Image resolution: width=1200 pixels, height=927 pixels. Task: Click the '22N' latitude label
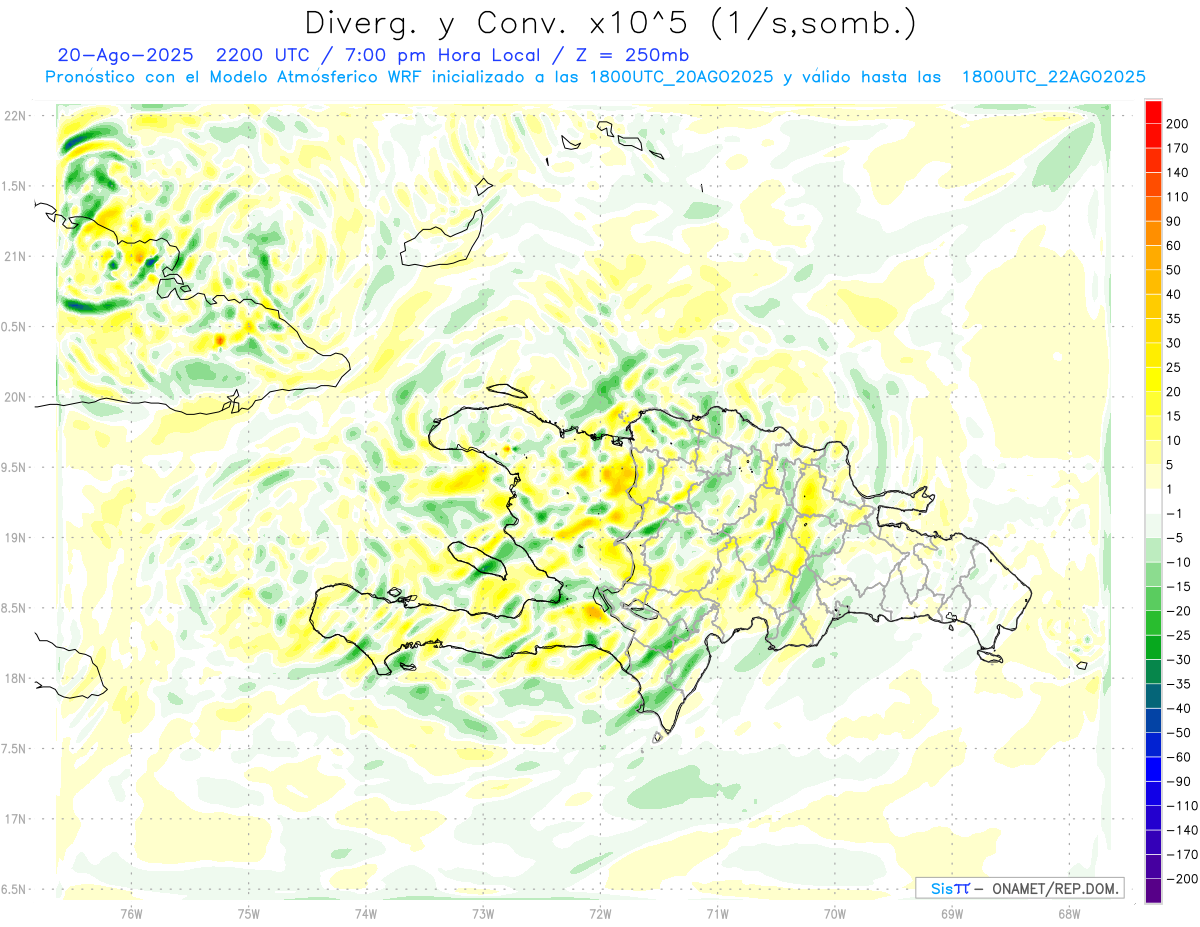point(15,116)
